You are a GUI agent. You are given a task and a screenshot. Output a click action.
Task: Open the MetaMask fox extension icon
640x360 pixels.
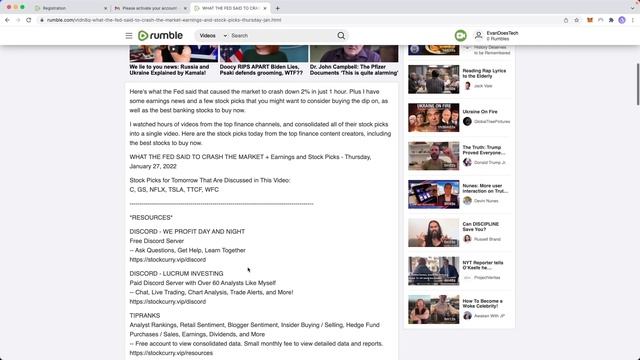click(x=590, y=20)
